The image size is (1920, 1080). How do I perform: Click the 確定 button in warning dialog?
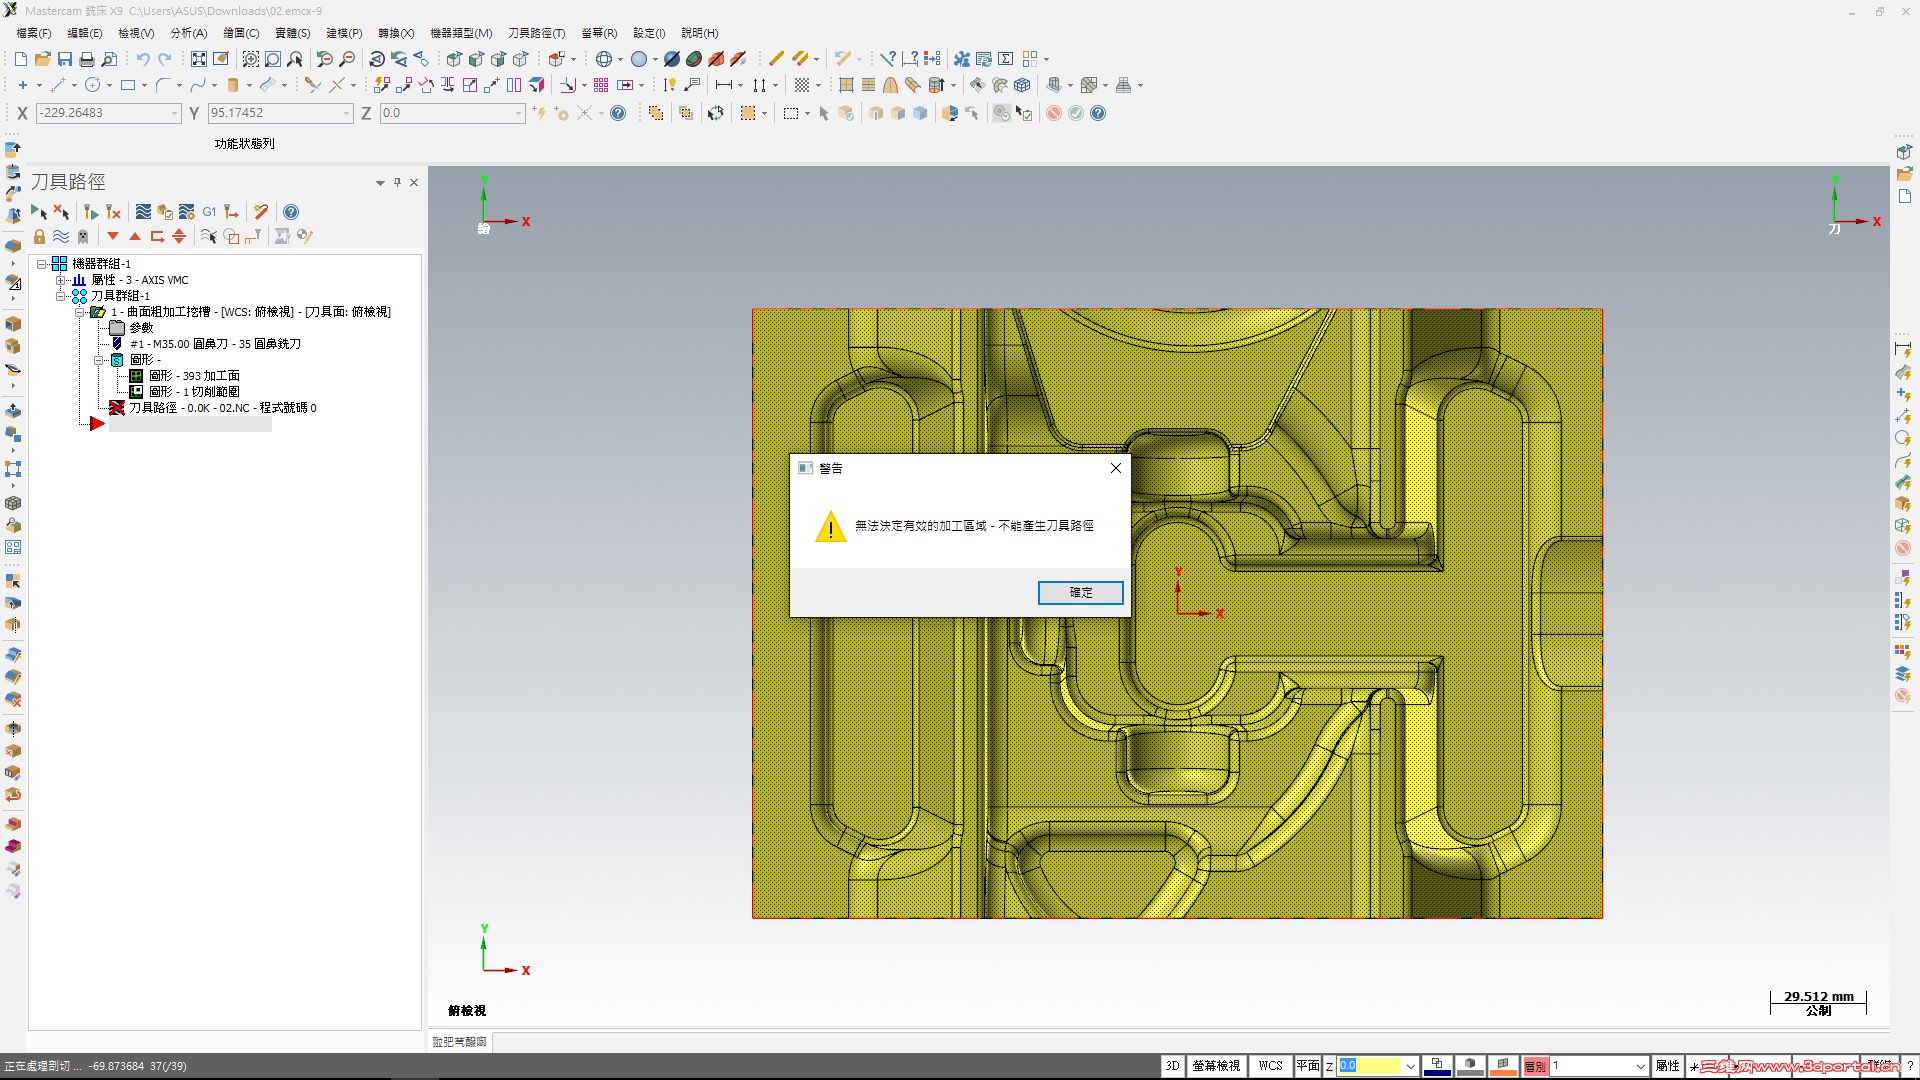click(x=1080, y=593)
